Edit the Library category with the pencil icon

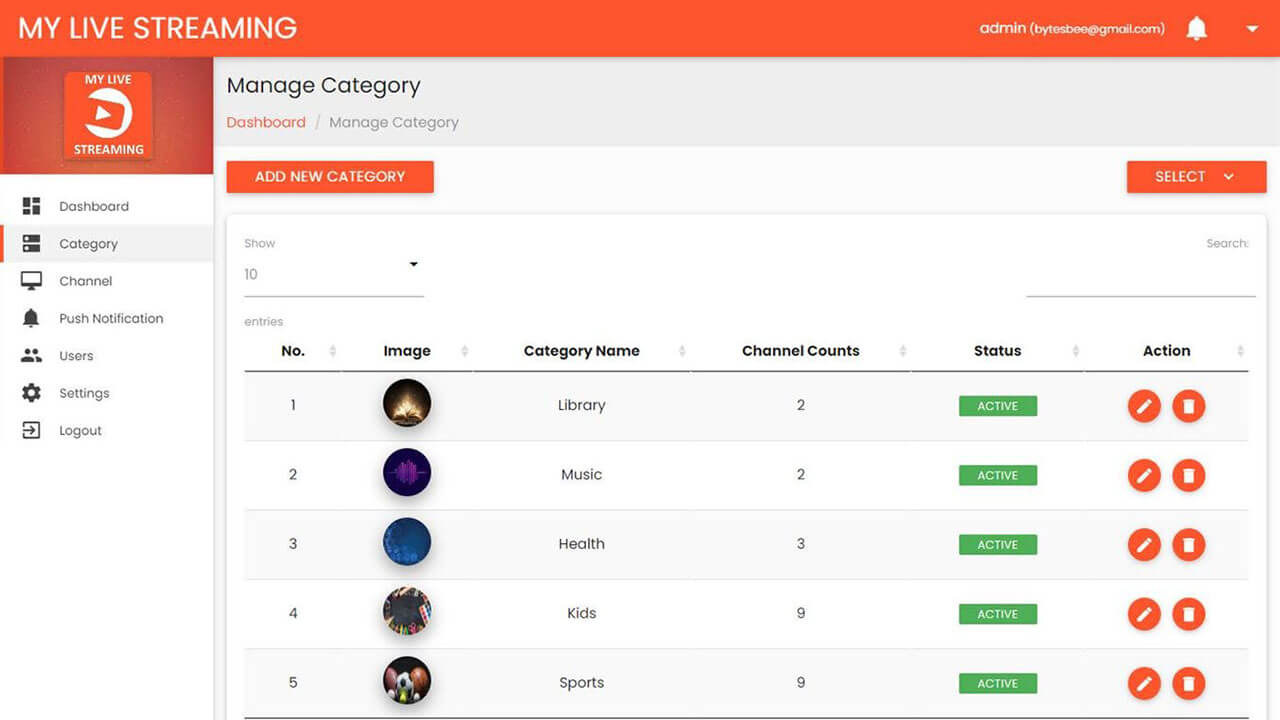(1144, 406)
